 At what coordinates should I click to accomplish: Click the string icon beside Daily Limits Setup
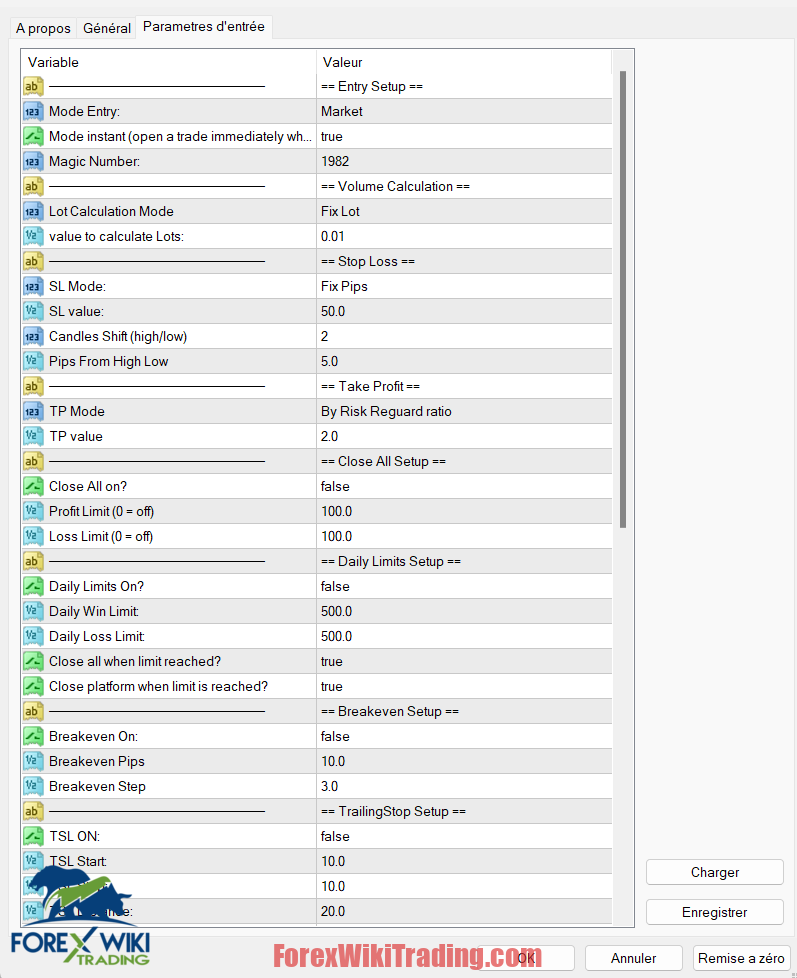point(33,561)
